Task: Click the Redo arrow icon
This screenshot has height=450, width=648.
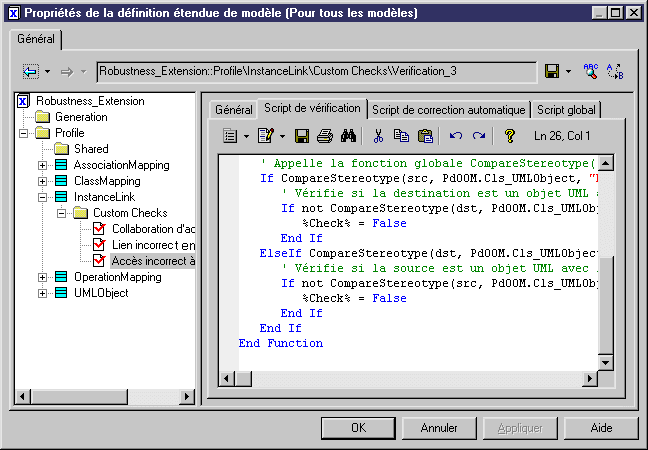Action: [x=479, y=135]
